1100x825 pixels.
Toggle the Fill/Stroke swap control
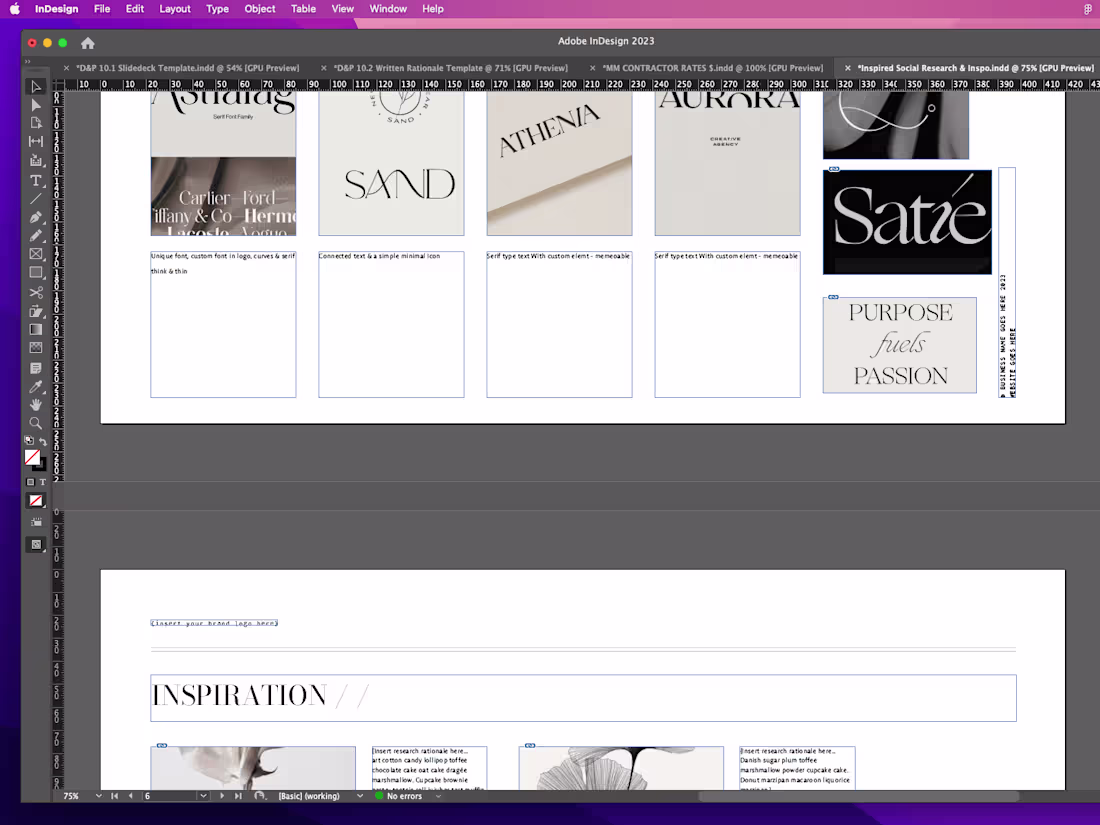pos(45,440)
